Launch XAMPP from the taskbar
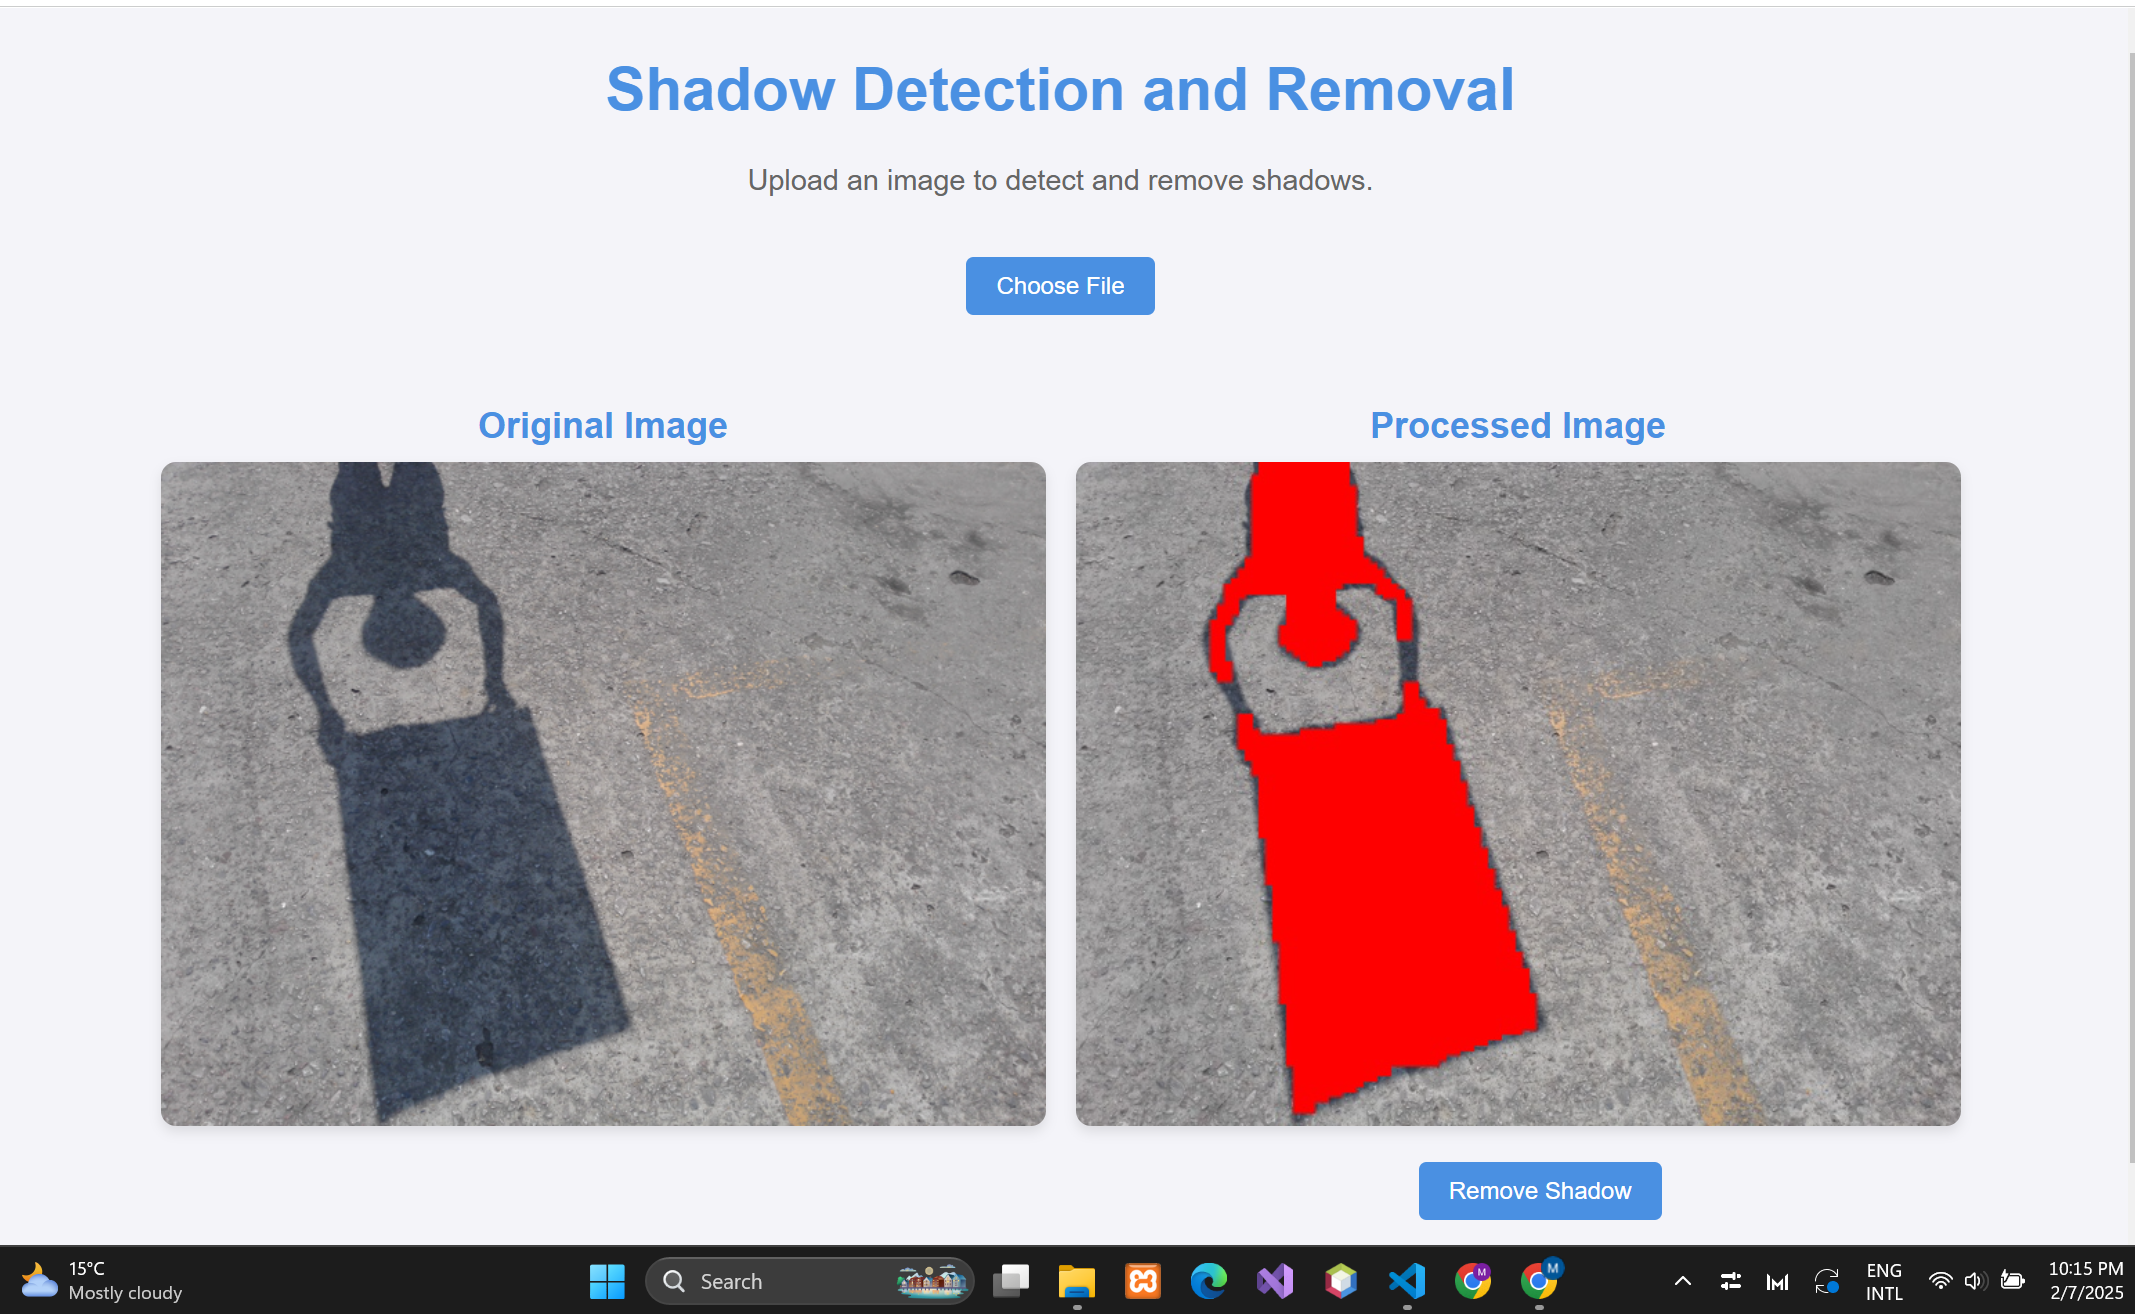 tap(1143, 1281)
